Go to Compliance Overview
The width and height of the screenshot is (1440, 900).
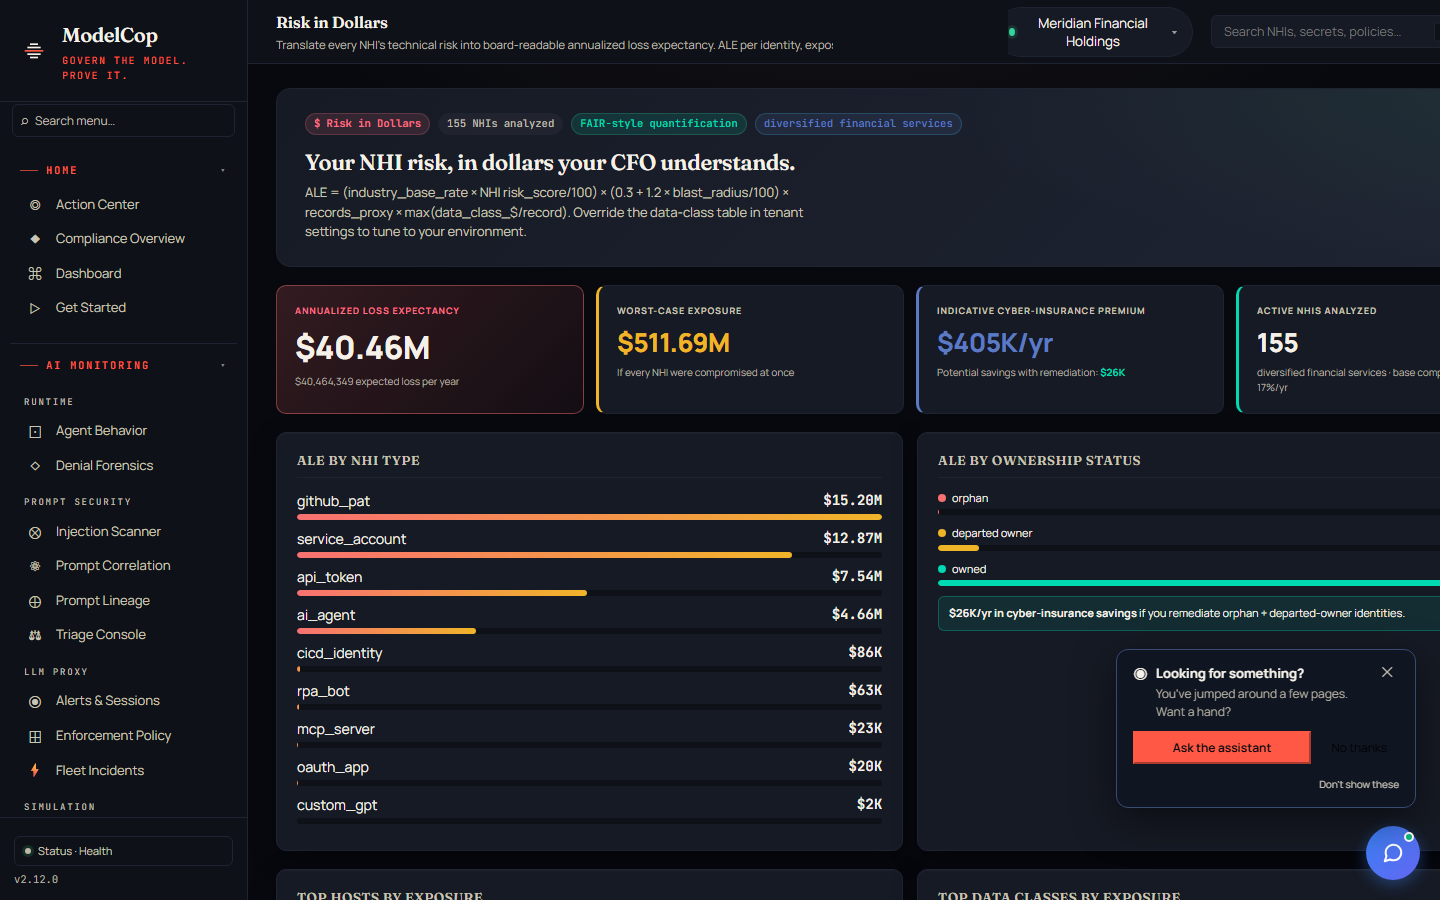(120, 239)
